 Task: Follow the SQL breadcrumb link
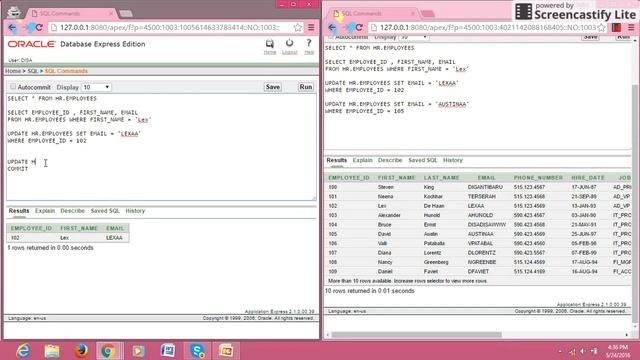(x=32, y=71)
